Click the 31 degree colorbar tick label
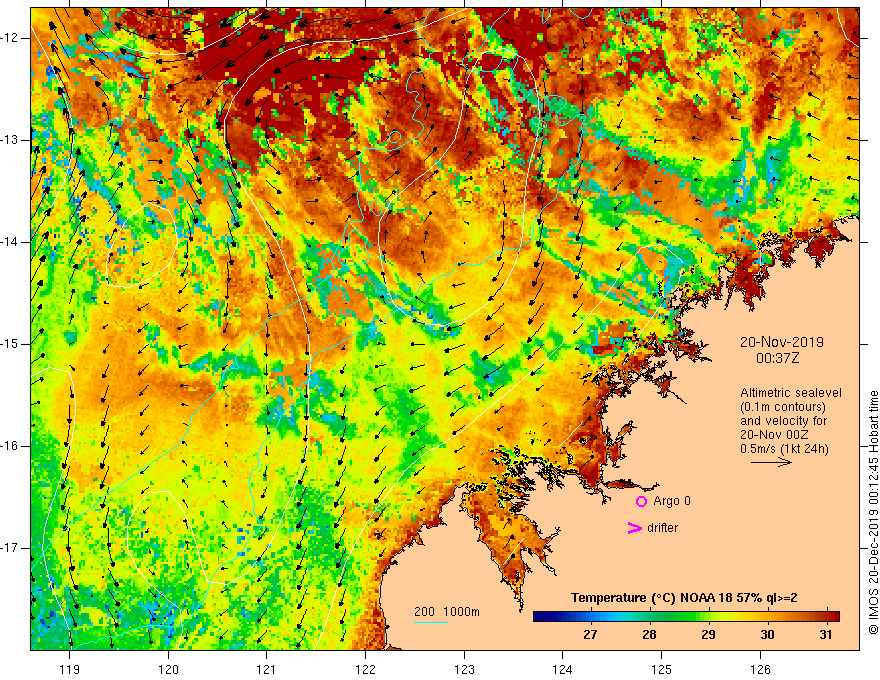Viewport: 880px width, 680px height. 825,635
